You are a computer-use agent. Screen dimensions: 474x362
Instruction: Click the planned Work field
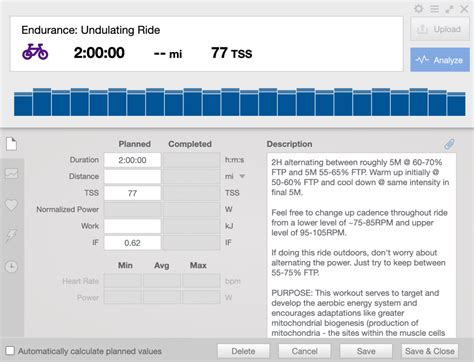tap(132, 226)
